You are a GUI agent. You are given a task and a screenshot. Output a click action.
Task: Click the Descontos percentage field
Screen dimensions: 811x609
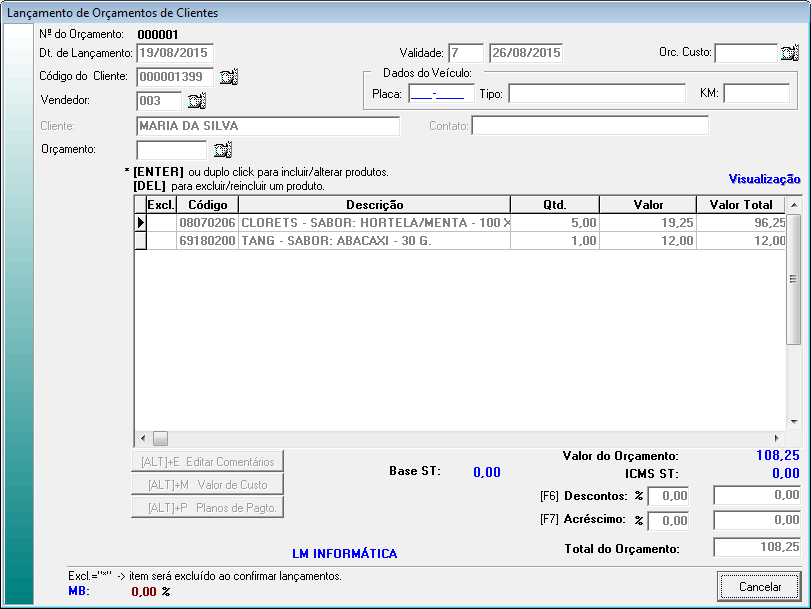667,495
